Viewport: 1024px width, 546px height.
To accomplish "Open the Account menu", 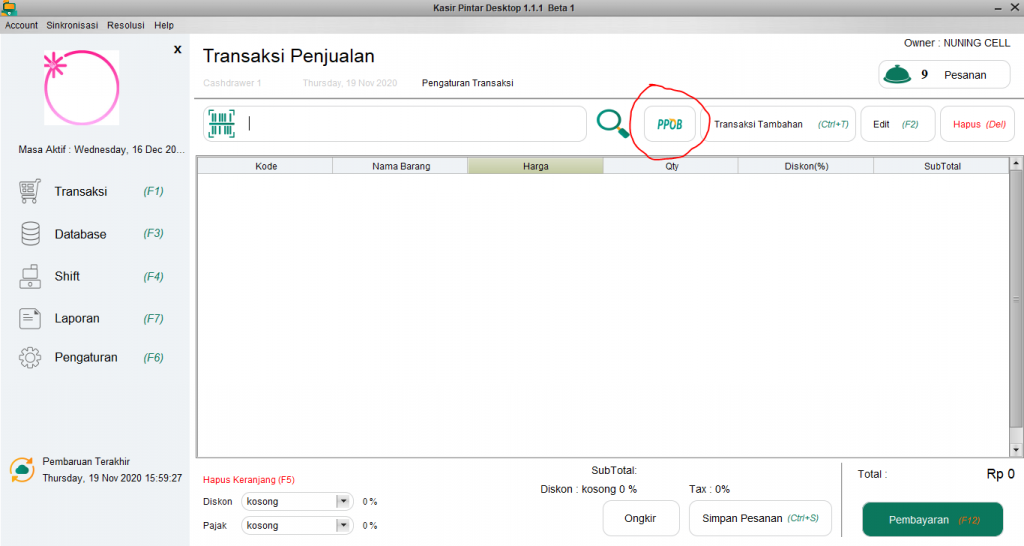I will coord(22,25).
